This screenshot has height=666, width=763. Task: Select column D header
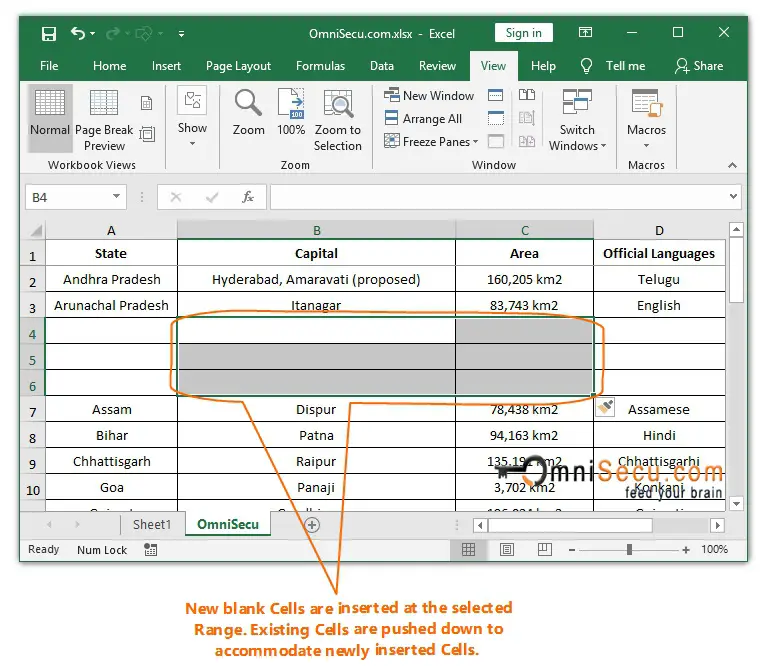(659, 230)
